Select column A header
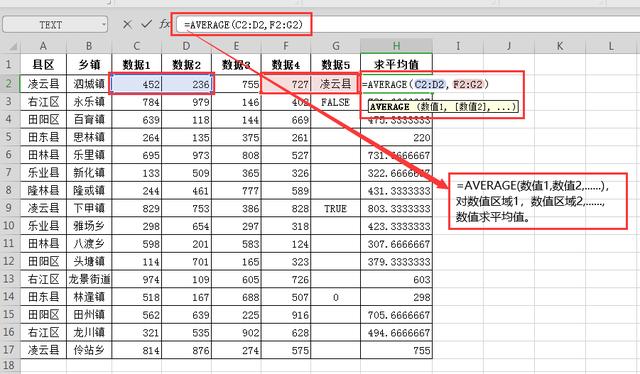Screen dimensions: 640x374 [x=43, y=46]
